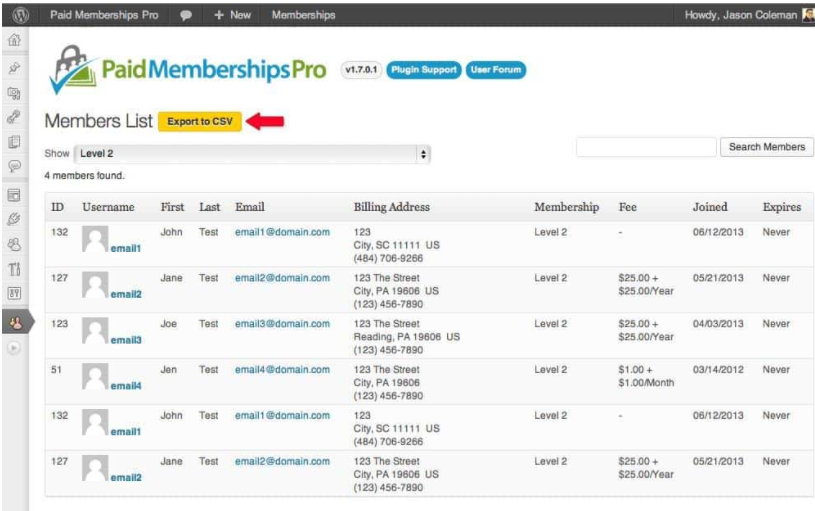Click email4@domain.com address link

point(282,370)
